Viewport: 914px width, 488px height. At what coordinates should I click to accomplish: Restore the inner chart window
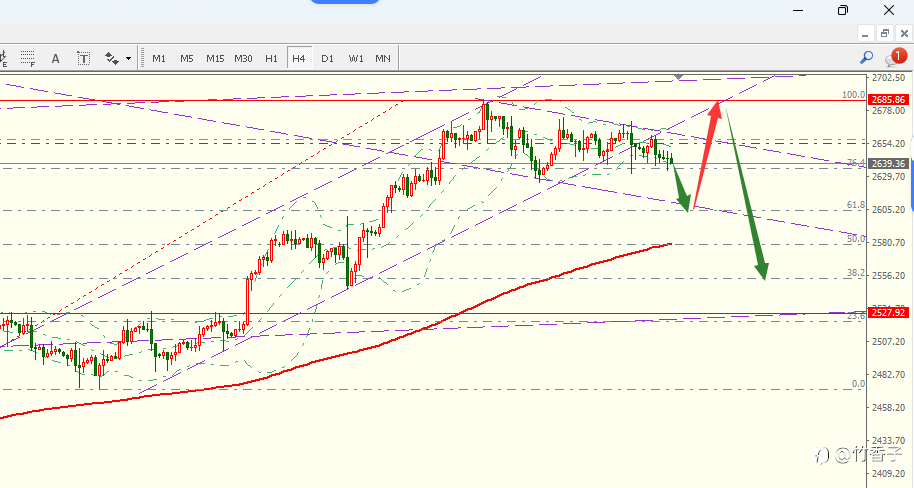point(885,33)
